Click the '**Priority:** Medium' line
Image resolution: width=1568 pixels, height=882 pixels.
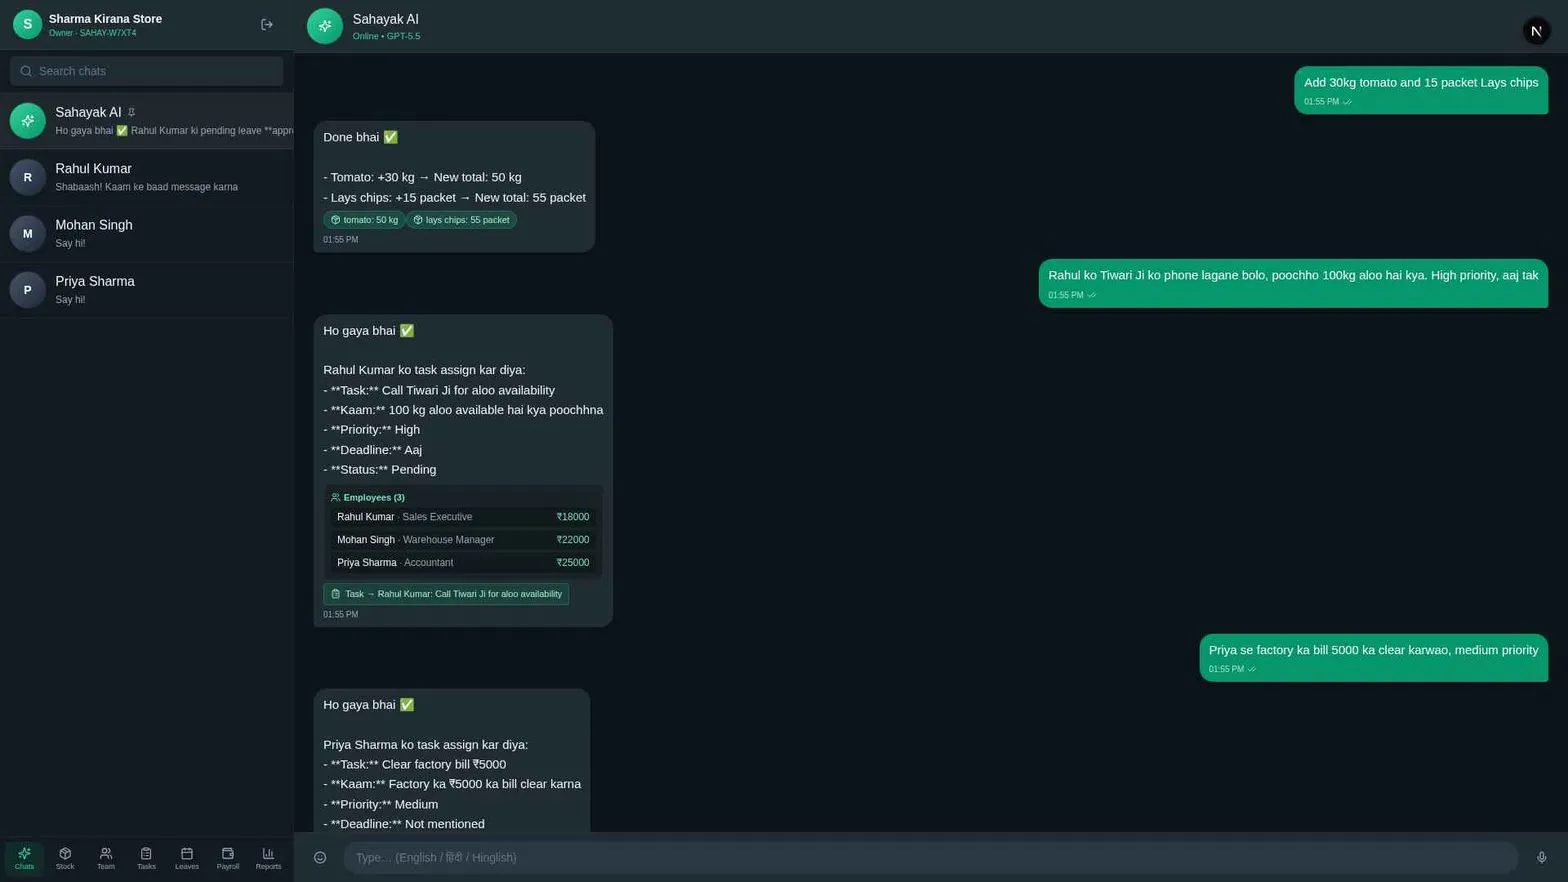(x=380, y=804)
